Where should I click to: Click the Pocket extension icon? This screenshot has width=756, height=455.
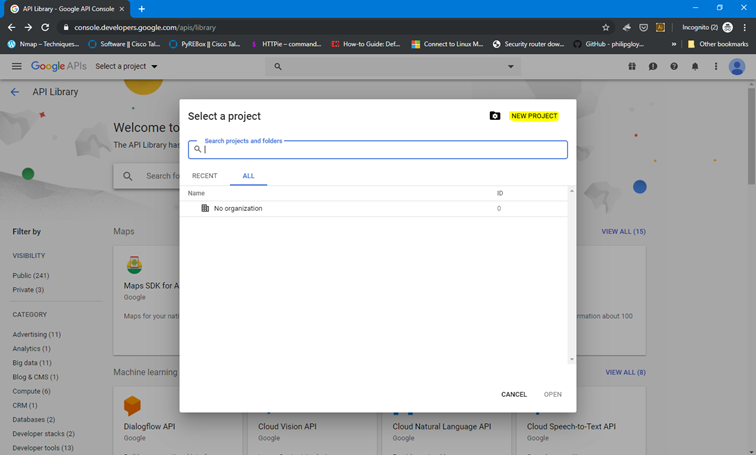643,27
